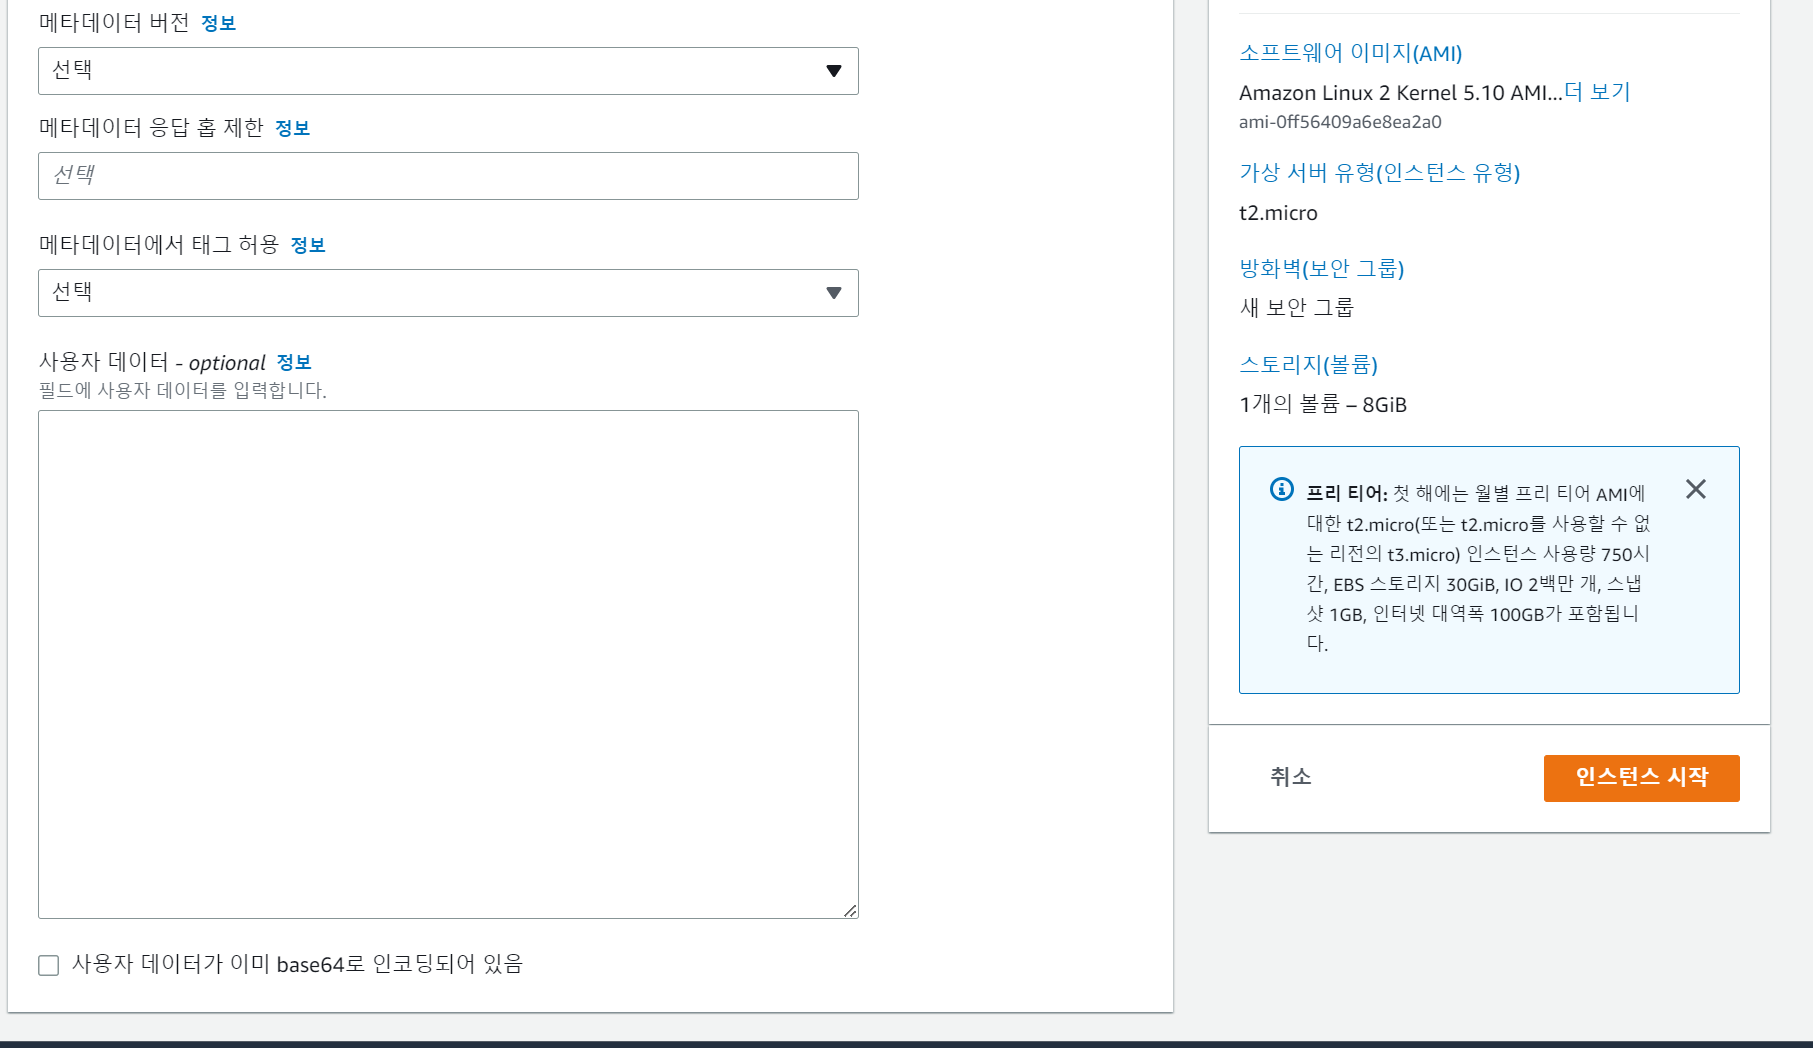The height and width of the screenshot is (1048, 1813).
Task: Click the 메타데이터 버전 dropdown arrow
Action: click(x=834, y=71)
